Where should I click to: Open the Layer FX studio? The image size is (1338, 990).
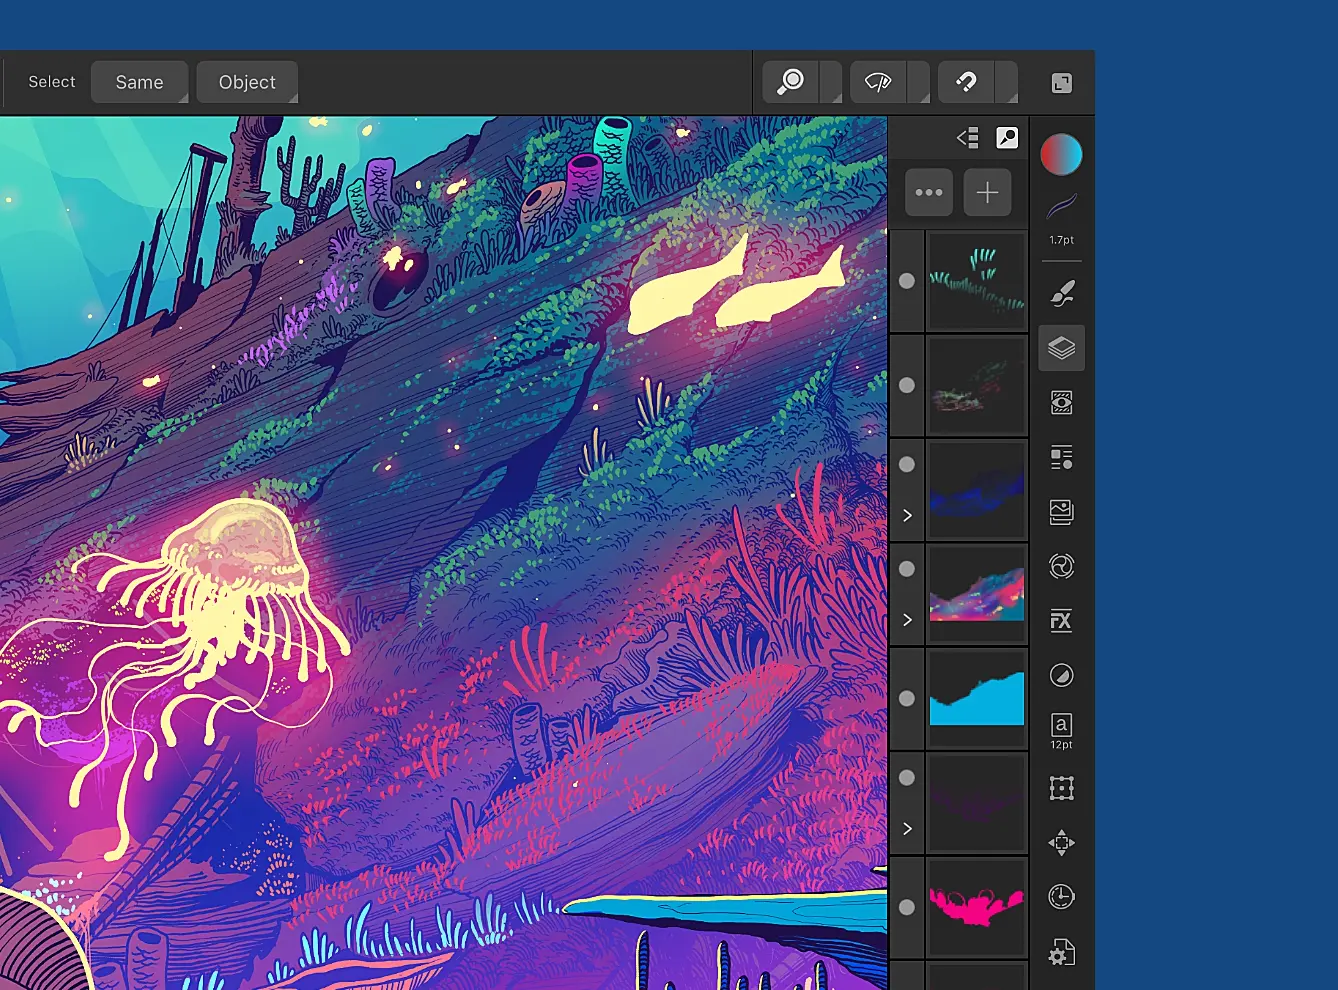pyautogui.click(x=1061, y=621)
